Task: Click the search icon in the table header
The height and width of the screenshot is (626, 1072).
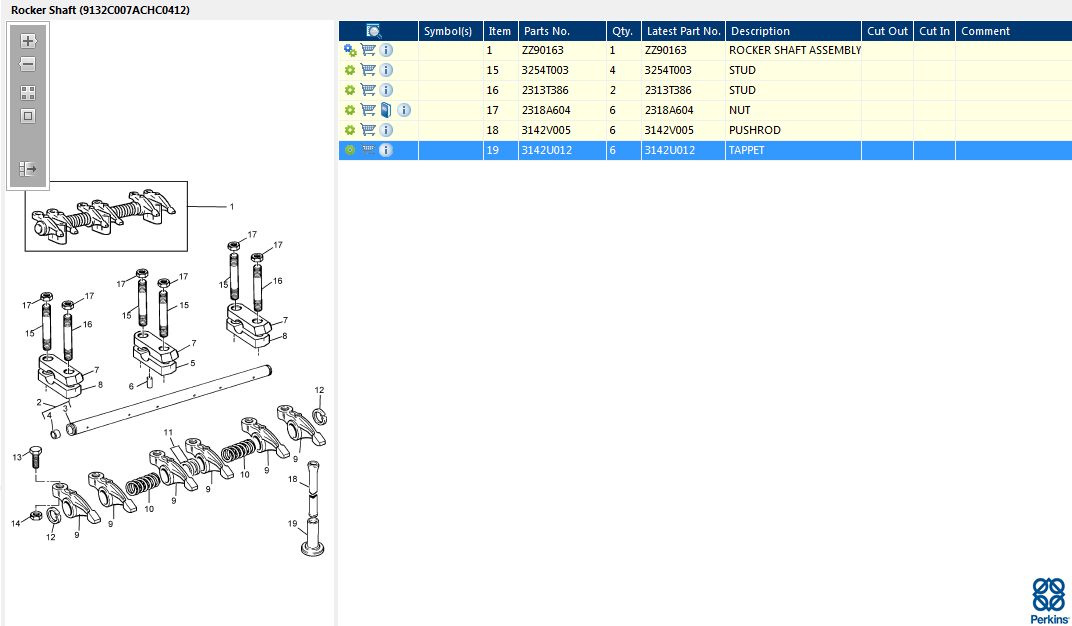Action: click(x=373, y=31)
